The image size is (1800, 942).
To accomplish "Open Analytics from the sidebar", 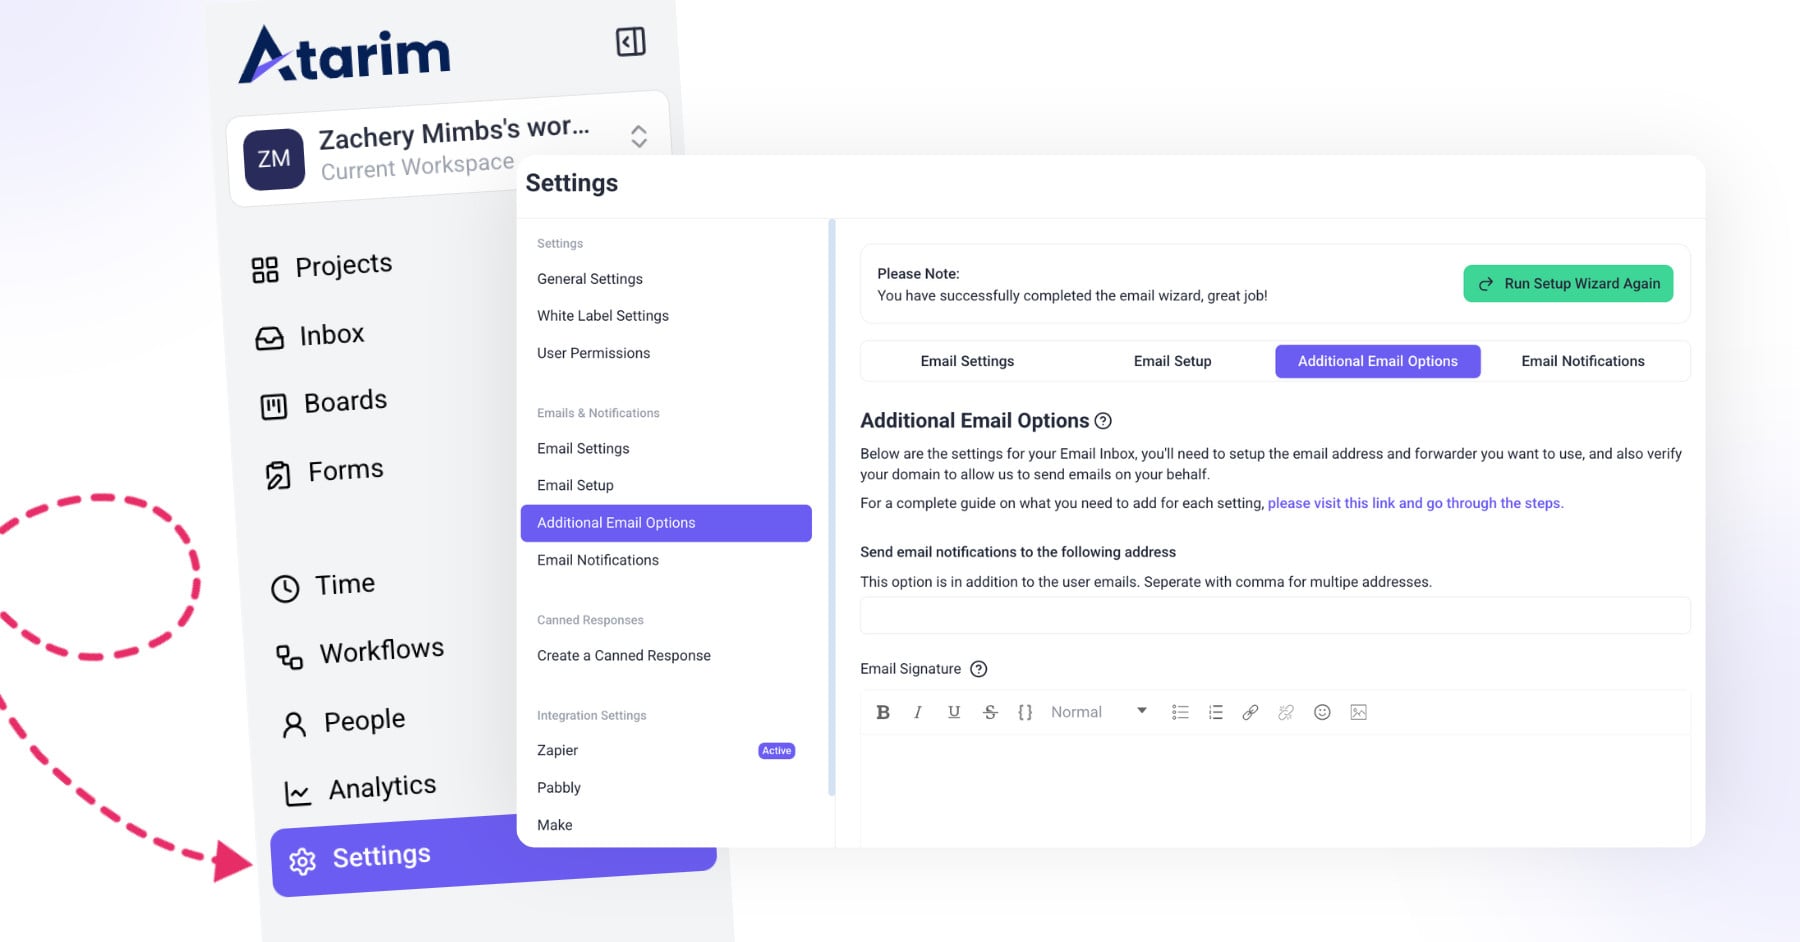I will click(x=381, y=788).
